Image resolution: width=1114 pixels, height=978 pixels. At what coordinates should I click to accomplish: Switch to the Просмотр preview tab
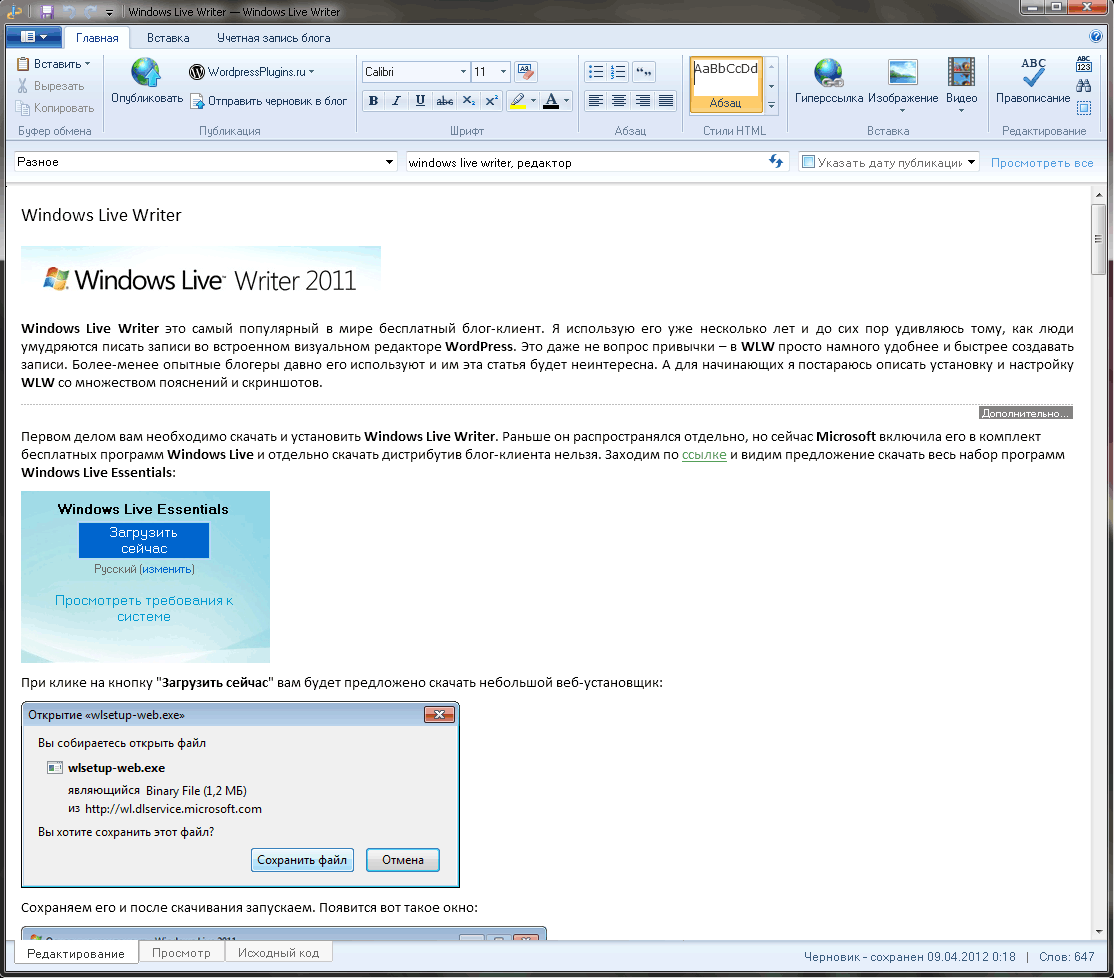[181, 952]
